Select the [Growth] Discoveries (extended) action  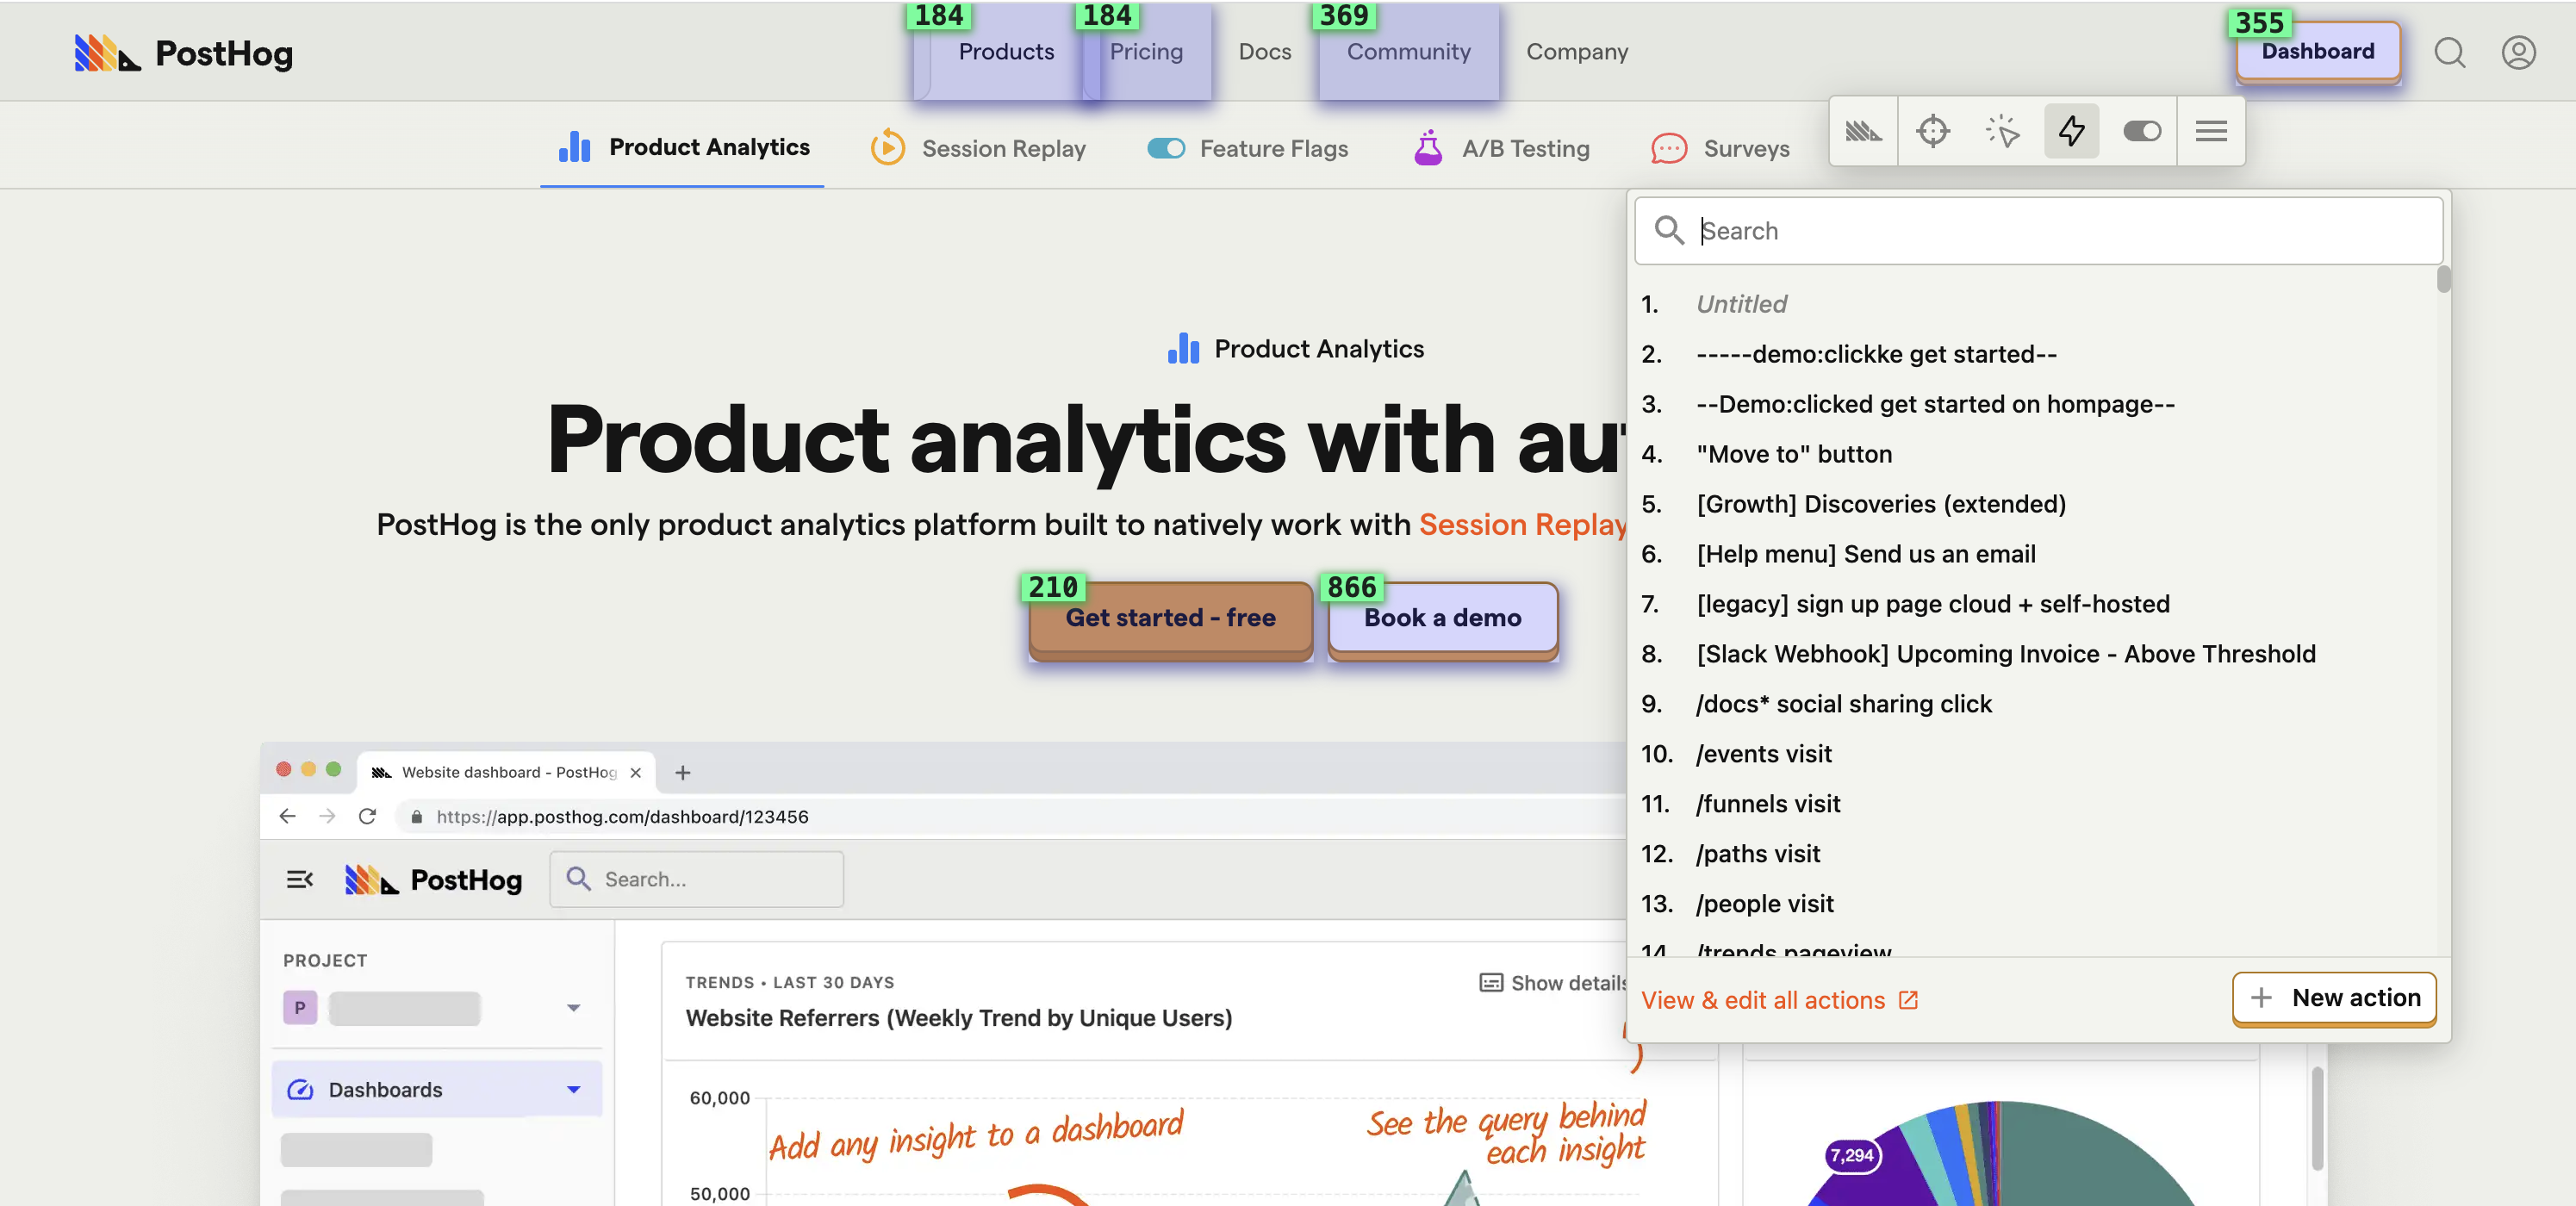(x=1880, y=504)
